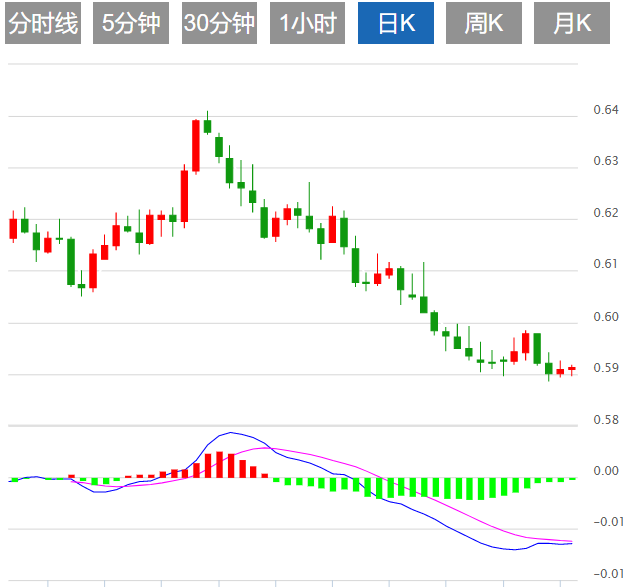Switch to the 月K monthly chart
Screen dimensions: 642x587
pos(572,23)
